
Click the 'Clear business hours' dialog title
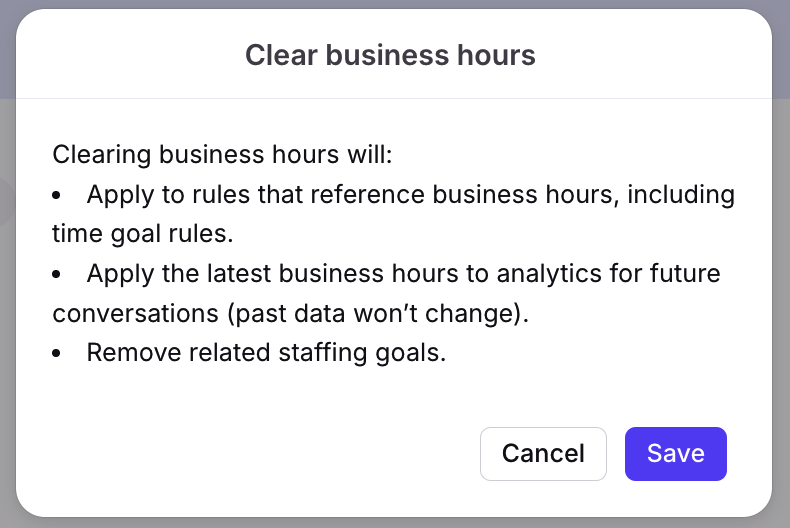[390, 54]
